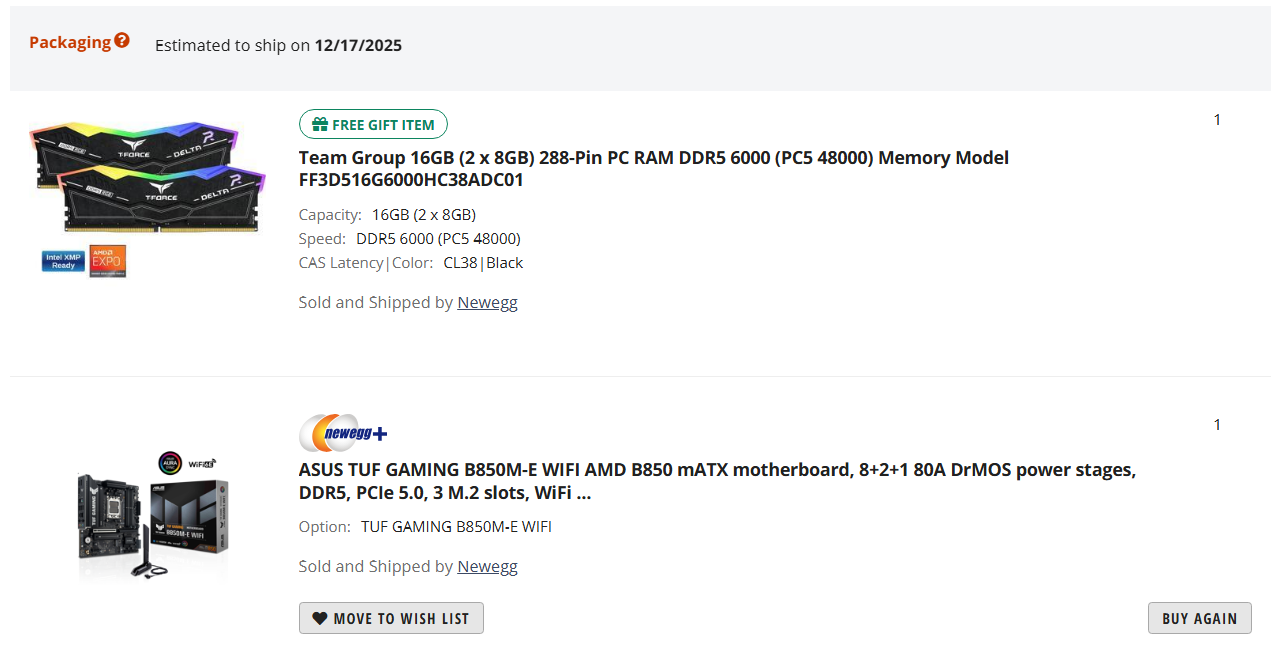Click the AMD EXPO badge
This screenshot has width=1272, height=667.
pyautogui.click(x=108, y=261)
